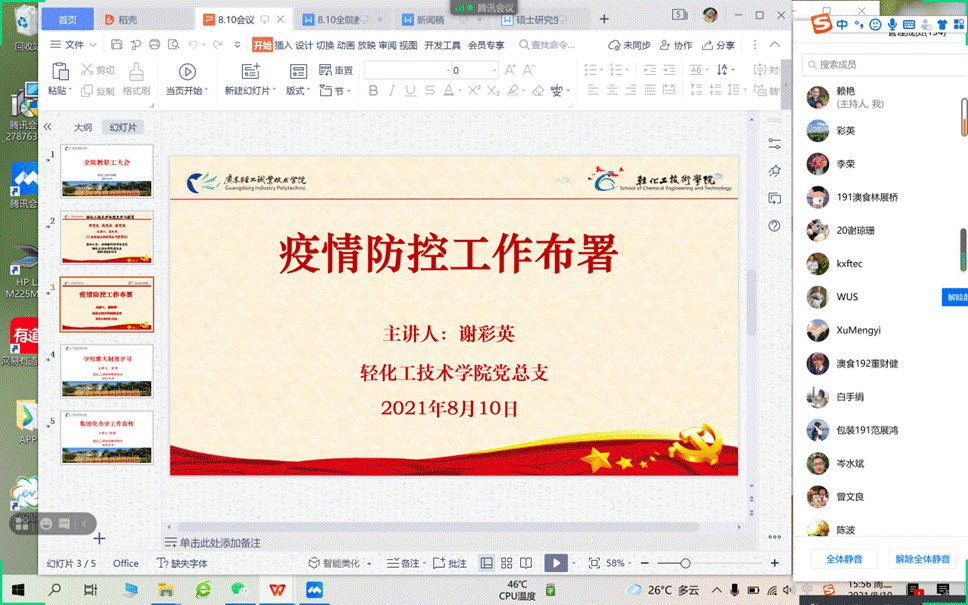Click the 全体静音 mute all button
The width and height of the screenshot is (968, 605).
click(843, 559)
